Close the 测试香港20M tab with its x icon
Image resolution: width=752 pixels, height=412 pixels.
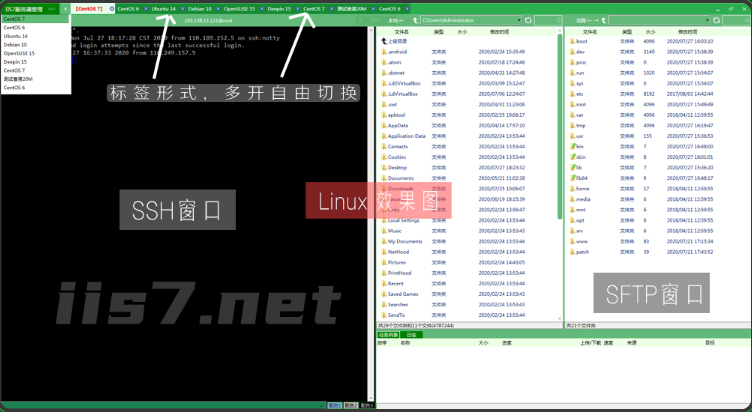point(373,9)
